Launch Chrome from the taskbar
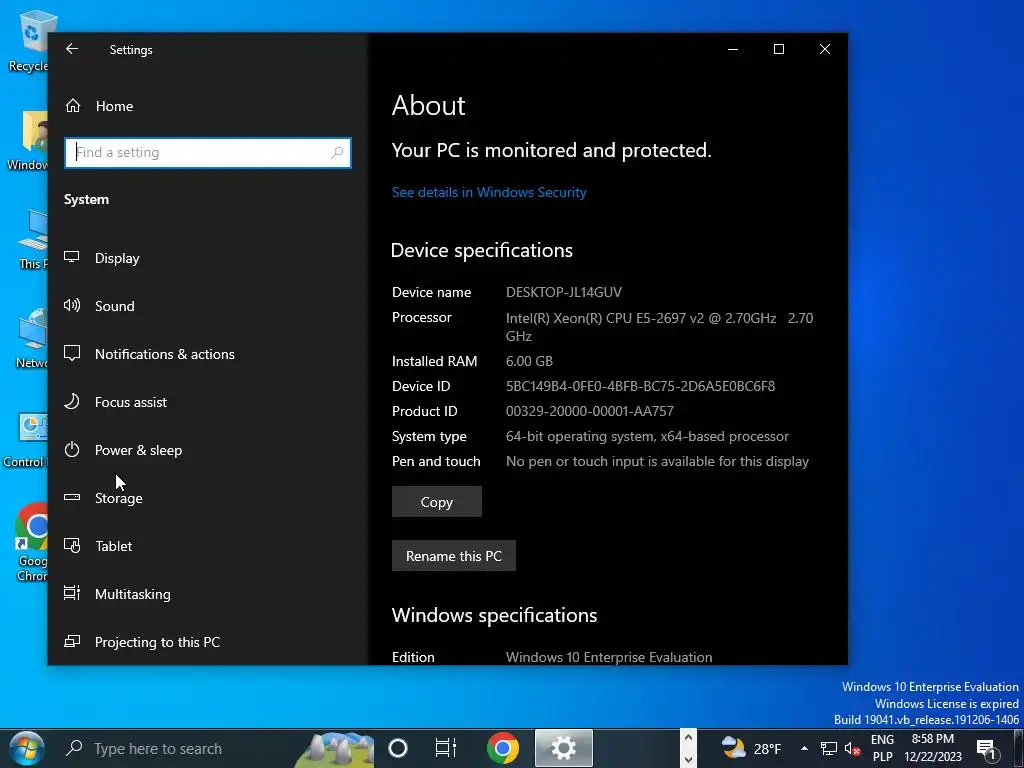This screenshot has width=1024, height=768. click(x=503, y=748)
